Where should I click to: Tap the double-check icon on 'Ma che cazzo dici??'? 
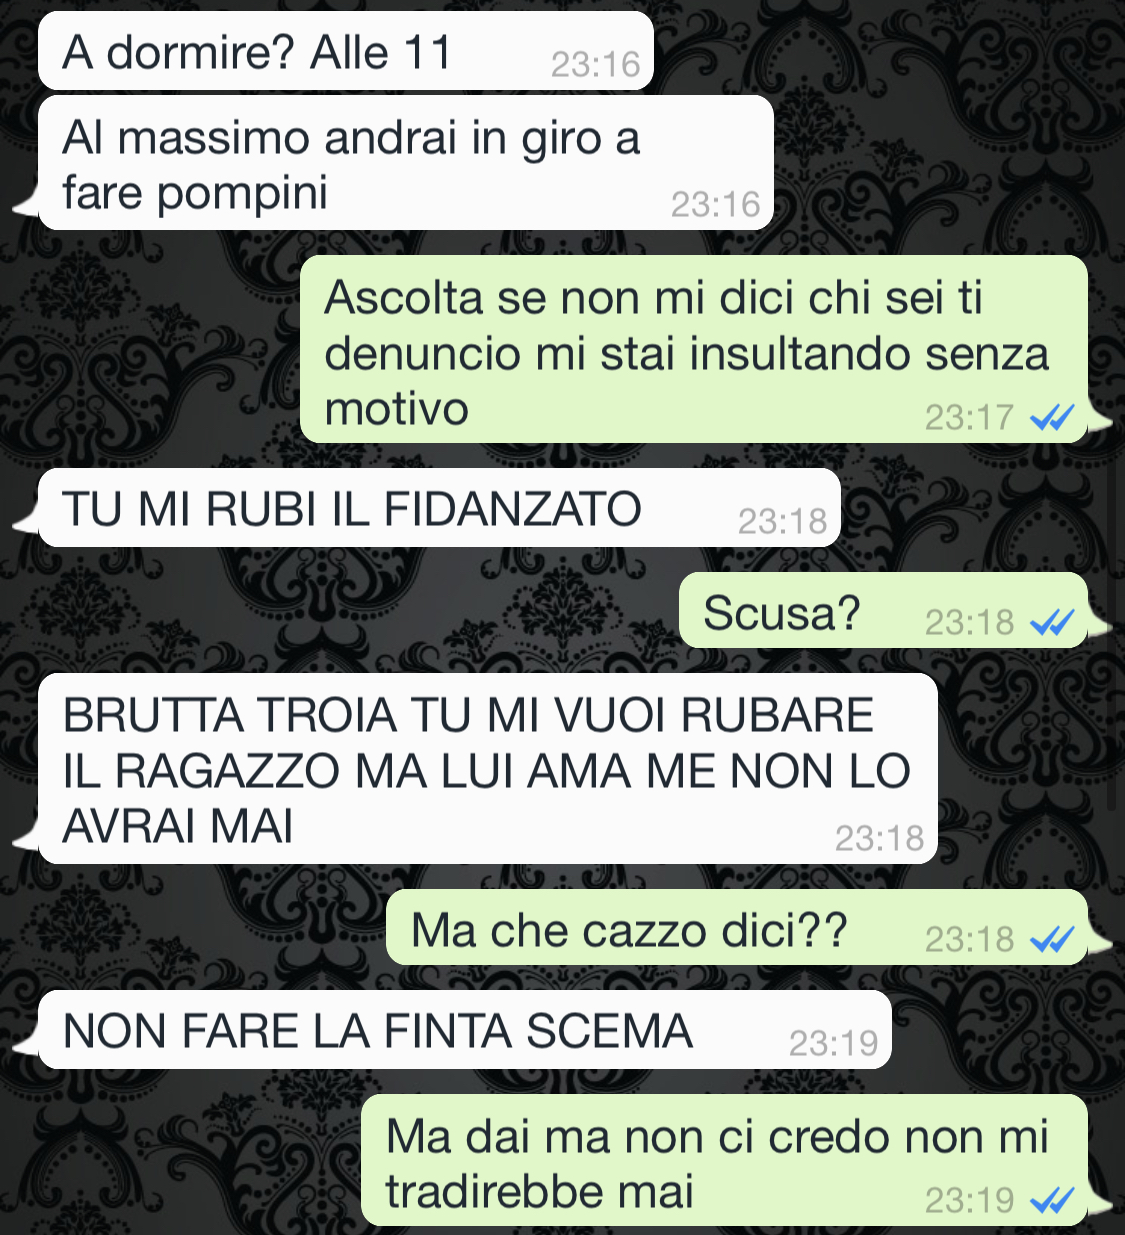pyautogui.click(x=1052, y=940)
